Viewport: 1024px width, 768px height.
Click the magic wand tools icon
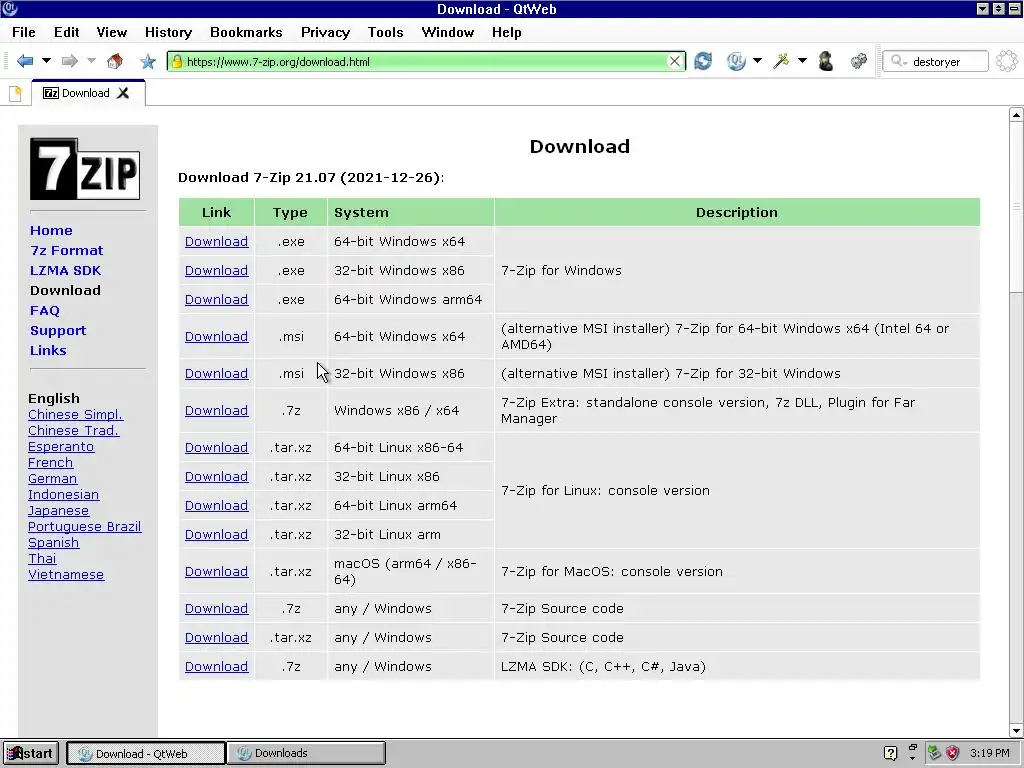click(x=781, y=61)
